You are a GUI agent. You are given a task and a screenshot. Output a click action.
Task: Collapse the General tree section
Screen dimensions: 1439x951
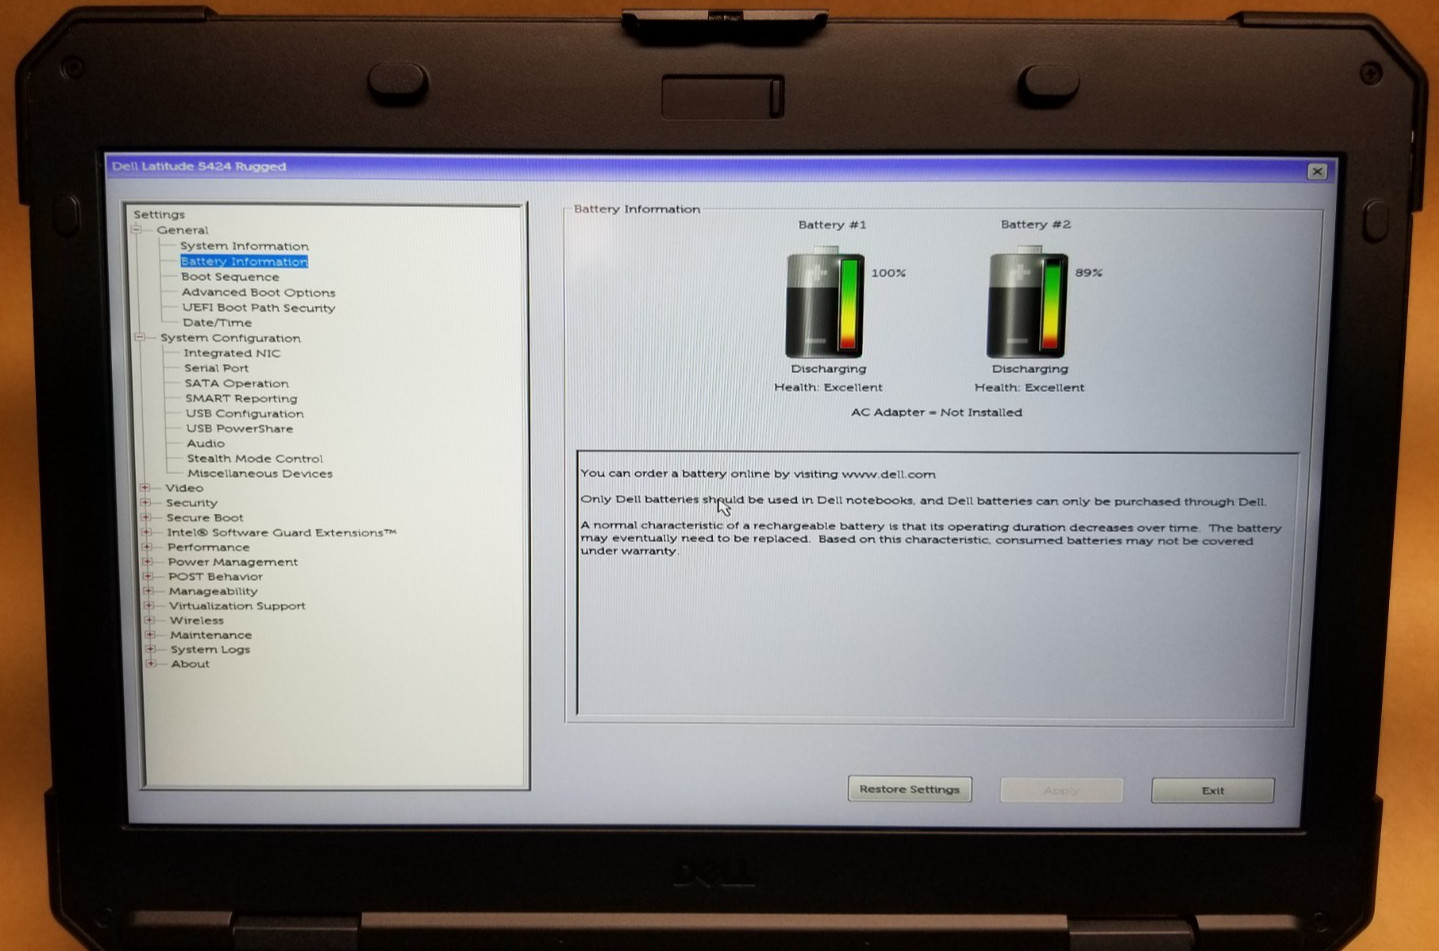click(x=137, y=230)
